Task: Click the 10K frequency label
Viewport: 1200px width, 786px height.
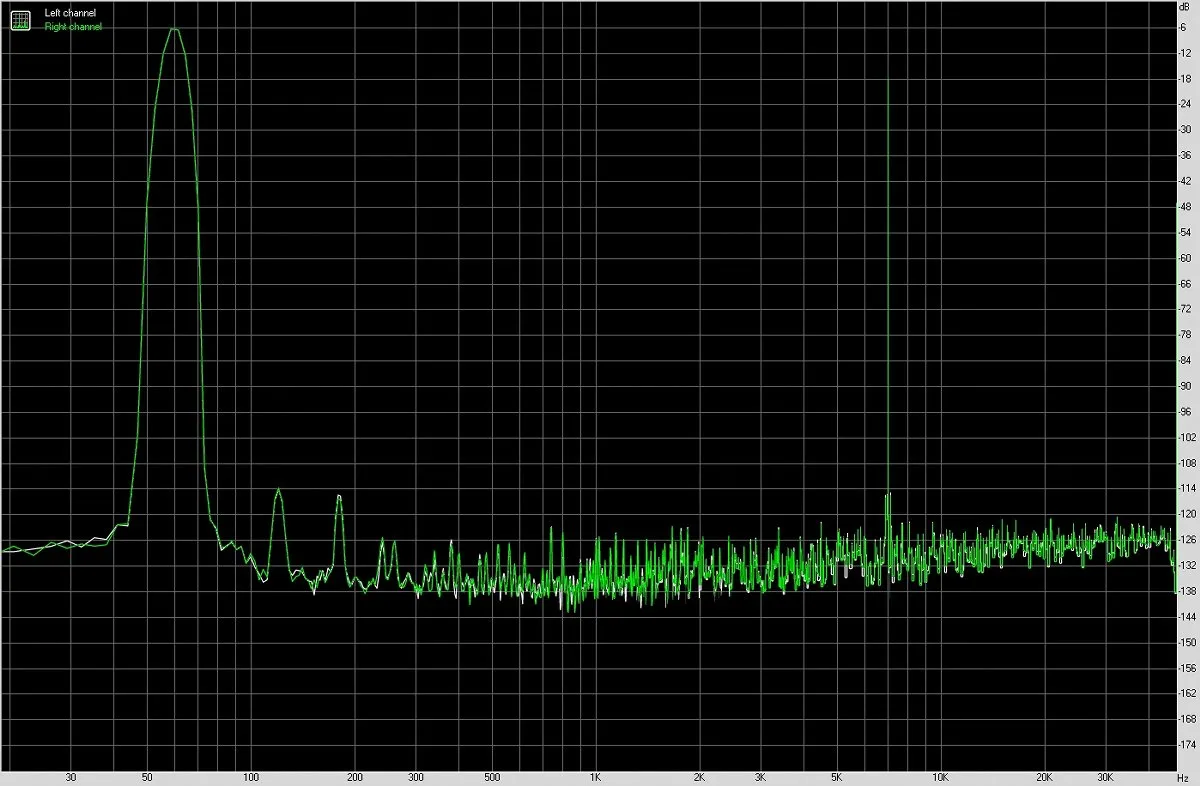Action: pyautogui.click(x=940, y=777)
